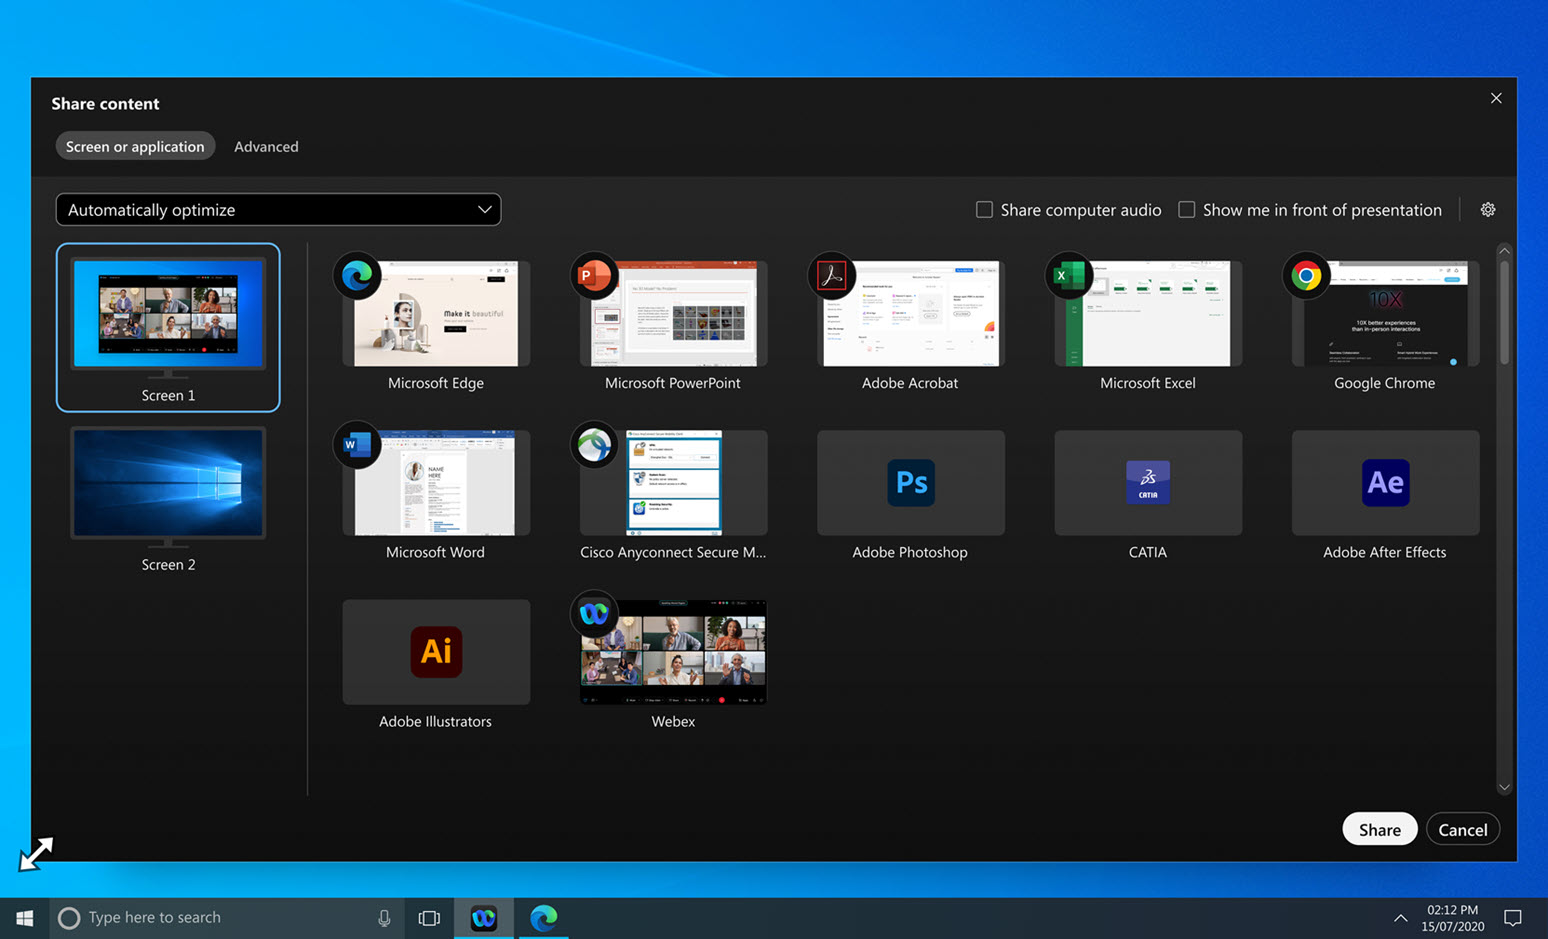Viewport: 1548px width, 939px height.
Task: Select the PowerPoint app icon badge
Action: pos(594,276)
